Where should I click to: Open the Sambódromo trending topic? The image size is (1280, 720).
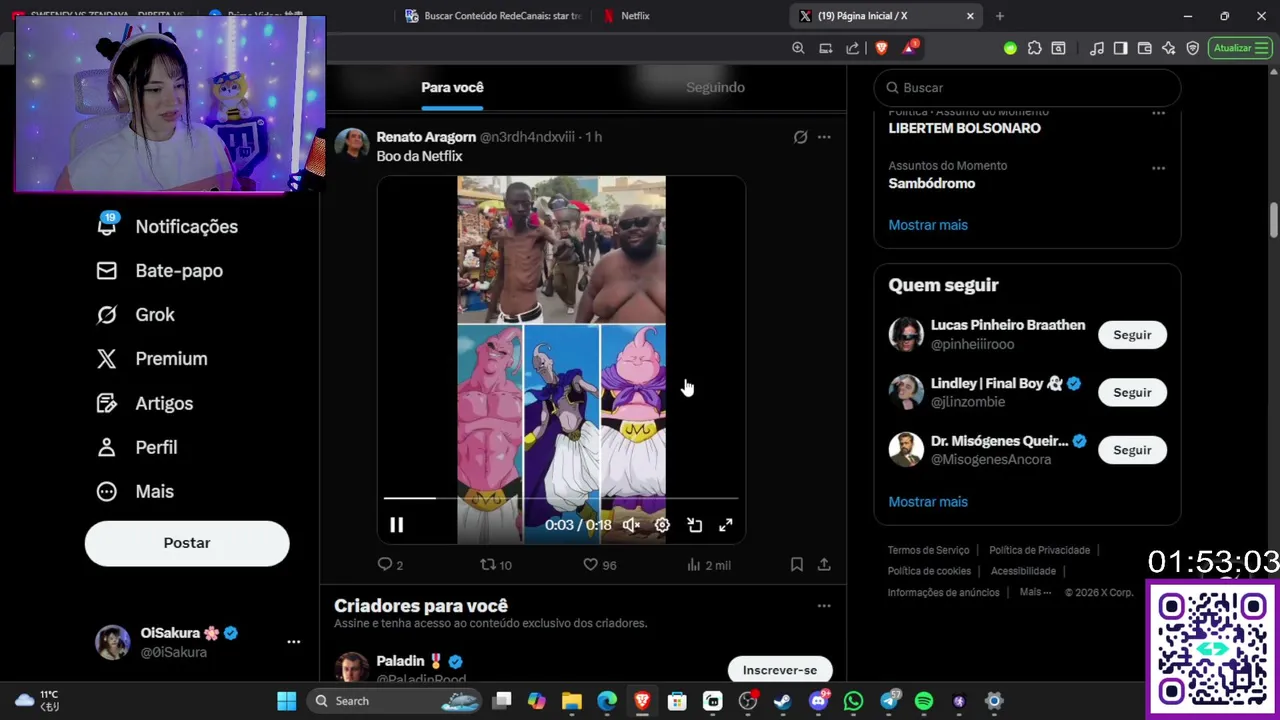point(931,183)
